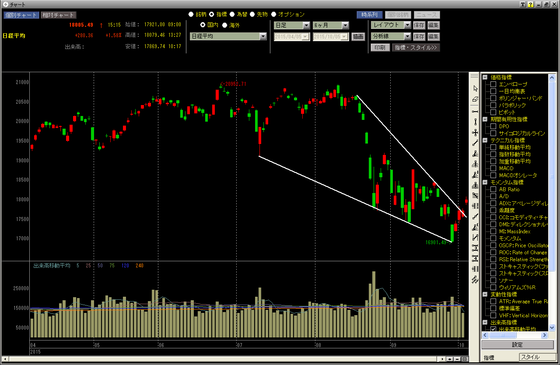Enable the DPO indicator checkbox
This screenshot has height=365, width=560.
493,126
